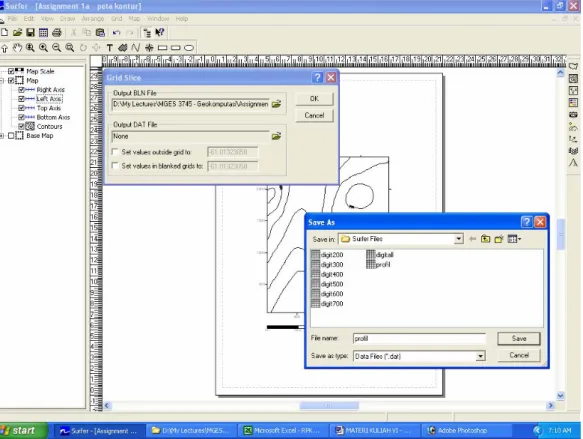Click the Contour Map icon in right toolbar
The height and width of the screenshot is (439, 583).
573,78
